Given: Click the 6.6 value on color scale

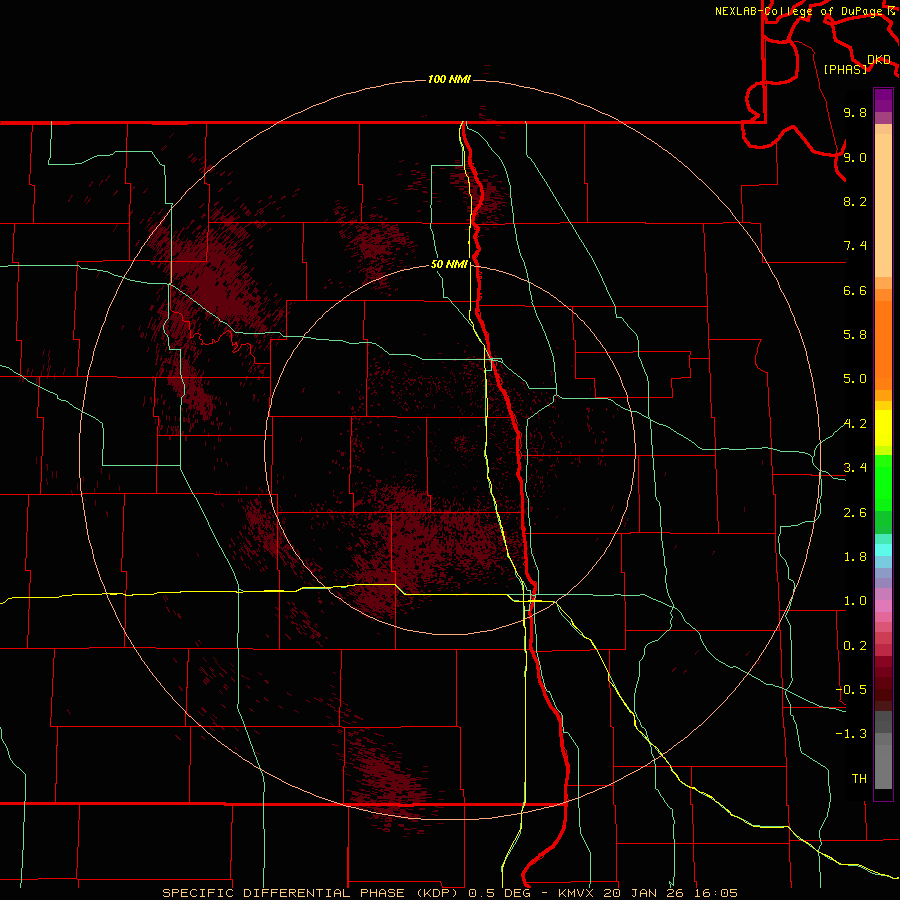Looking at the screenshot, I should (x=855, y=290).
